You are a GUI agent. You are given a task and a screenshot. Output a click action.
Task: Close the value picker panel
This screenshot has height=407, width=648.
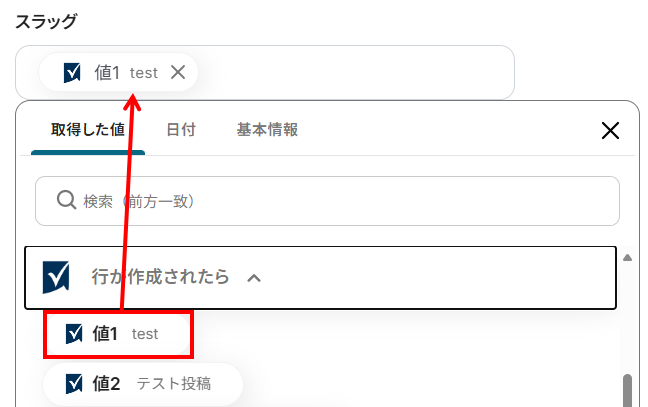click(x=610, y=130)
